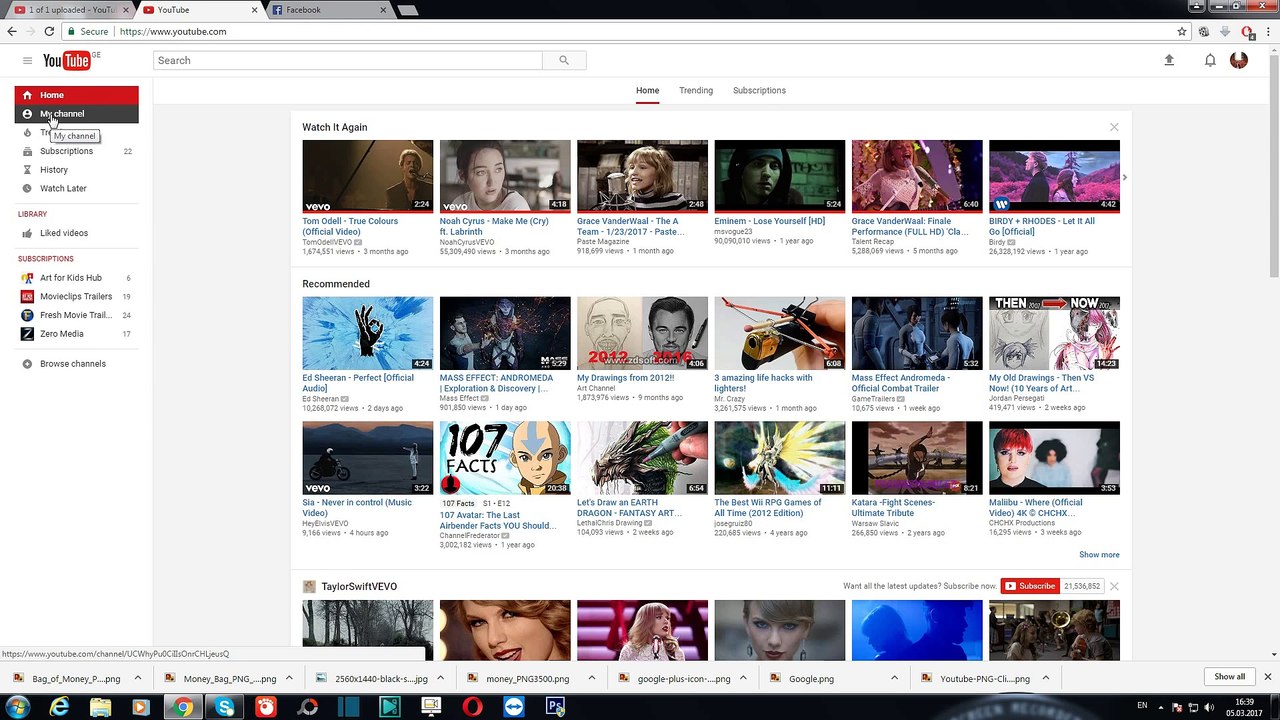Play Noah Cyrus Make Me Cry thumbnail

(505, 176)
